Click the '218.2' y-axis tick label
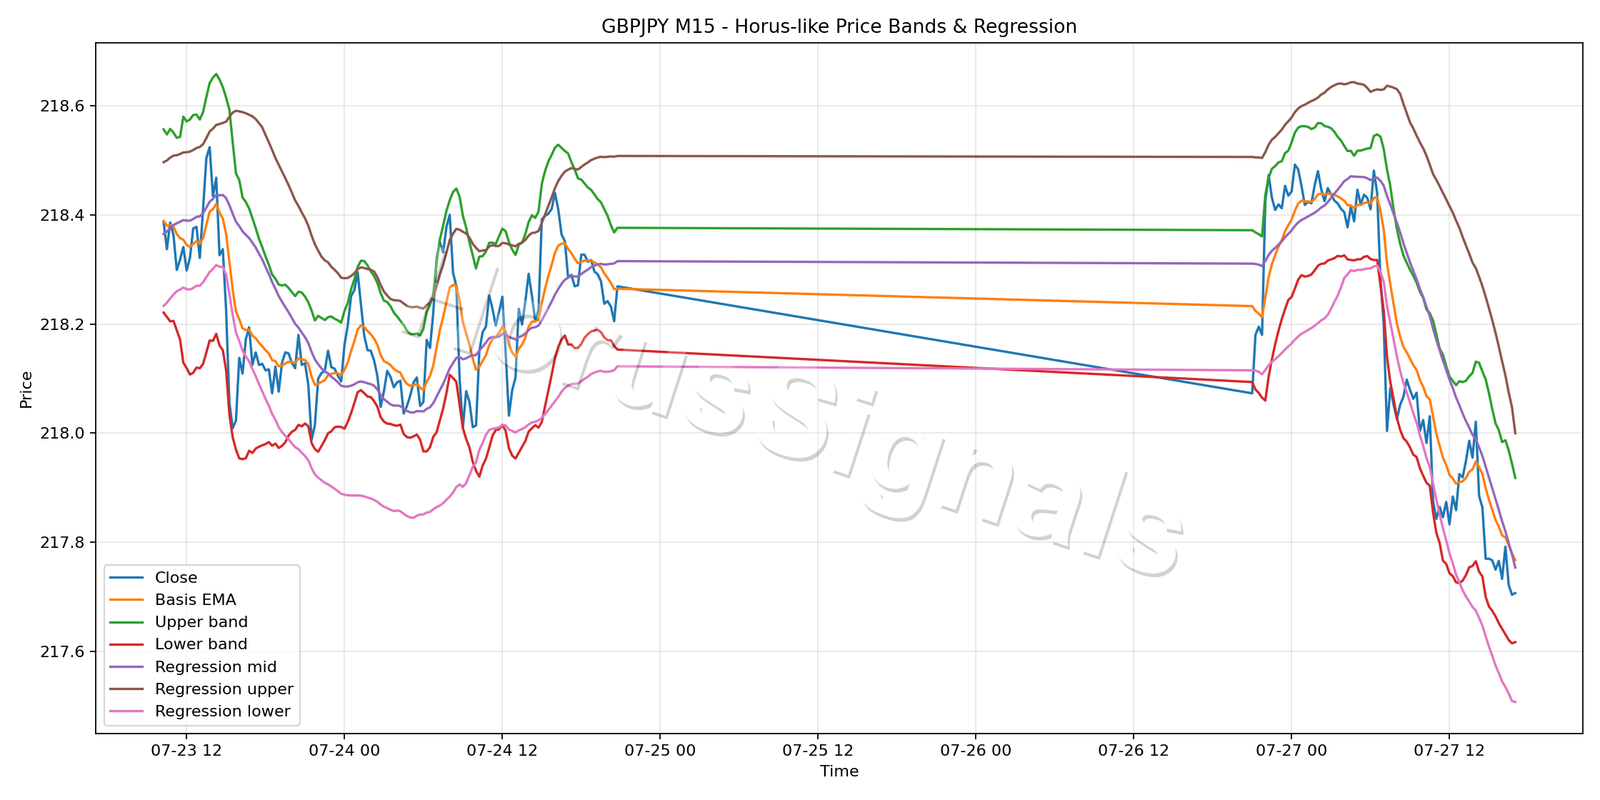This screenshot has height=800, width=1600. (63, 325)
